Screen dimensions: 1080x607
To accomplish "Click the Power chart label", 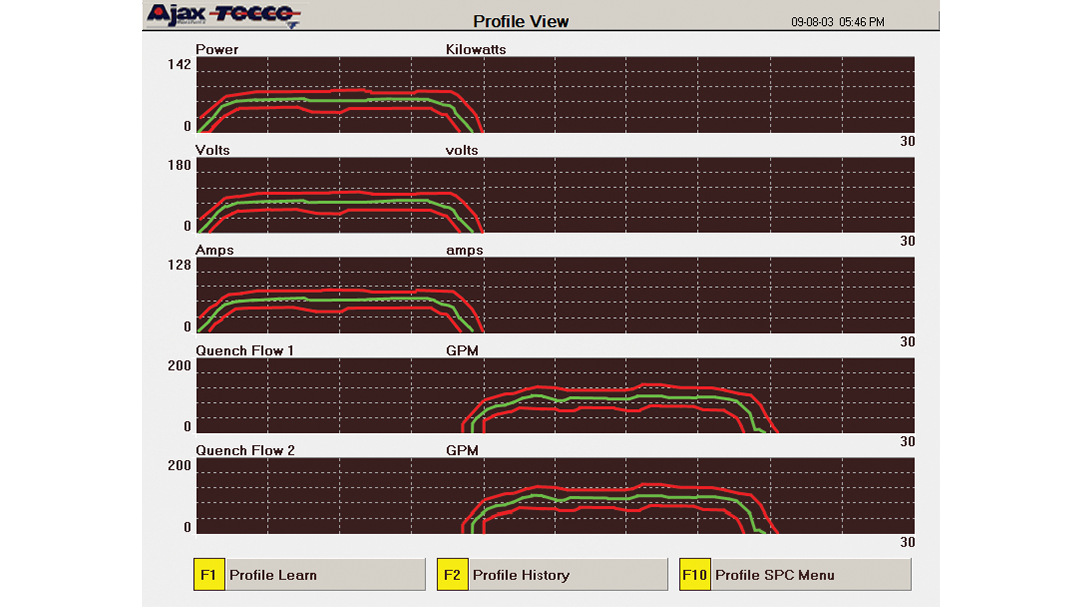I will pyautogui.click(x=217, y=50).
